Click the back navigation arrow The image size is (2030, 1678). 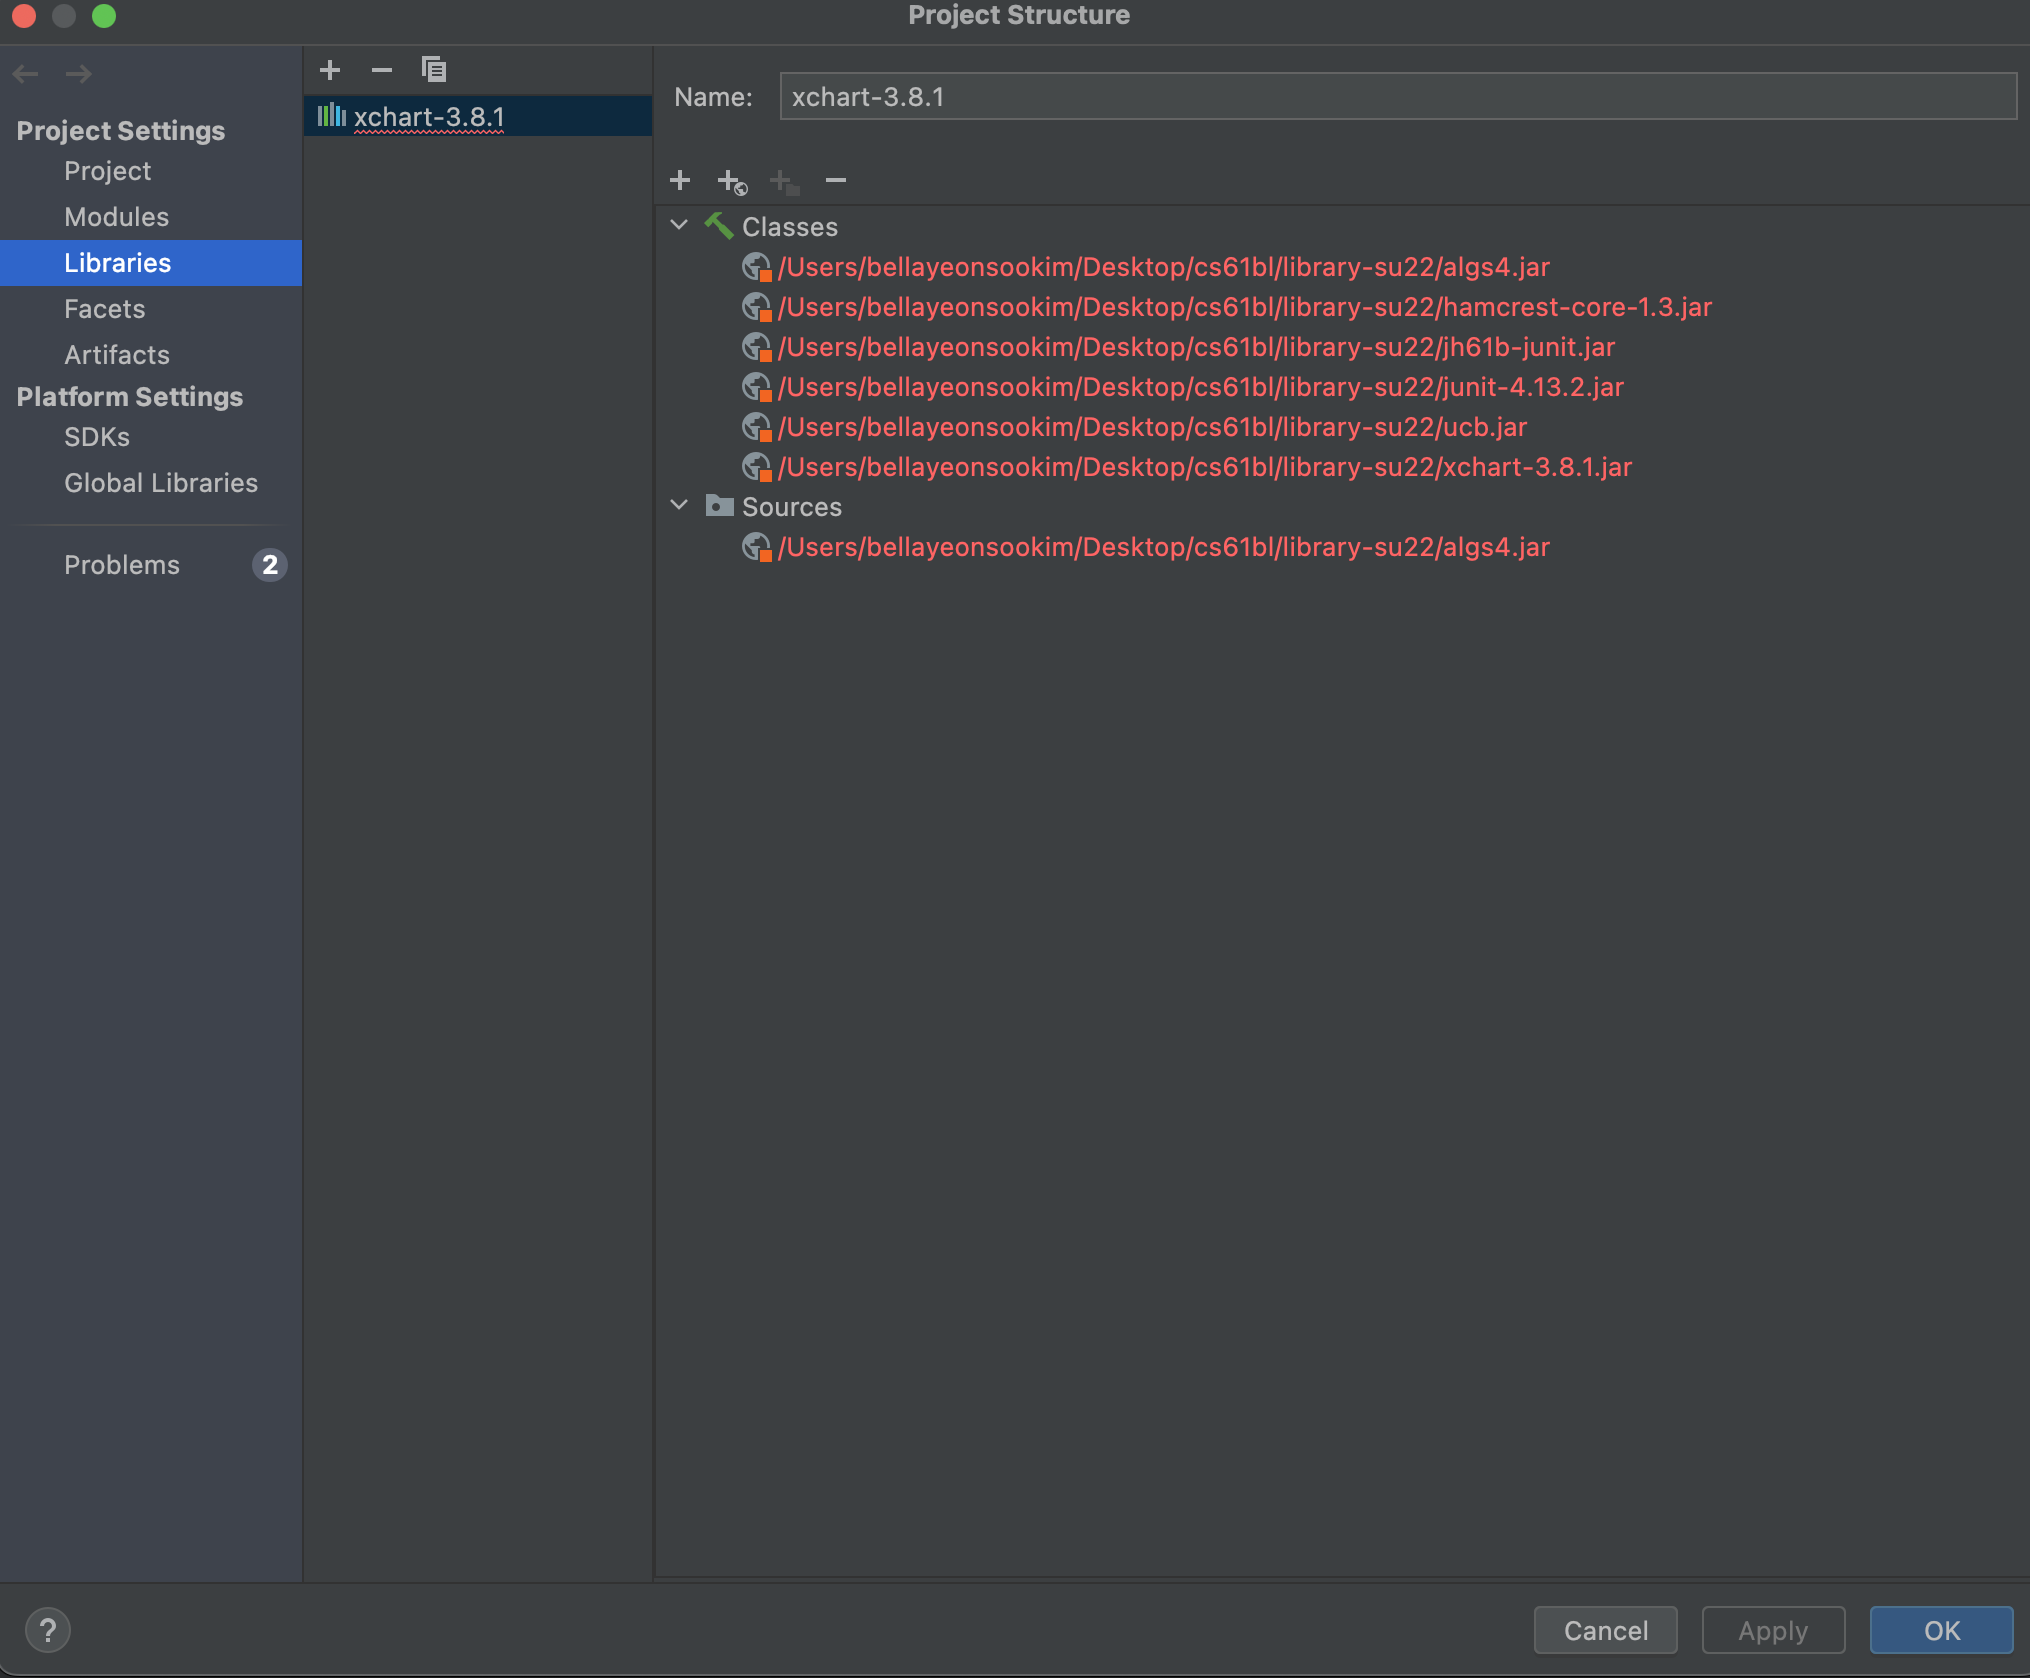pos(26,74)
